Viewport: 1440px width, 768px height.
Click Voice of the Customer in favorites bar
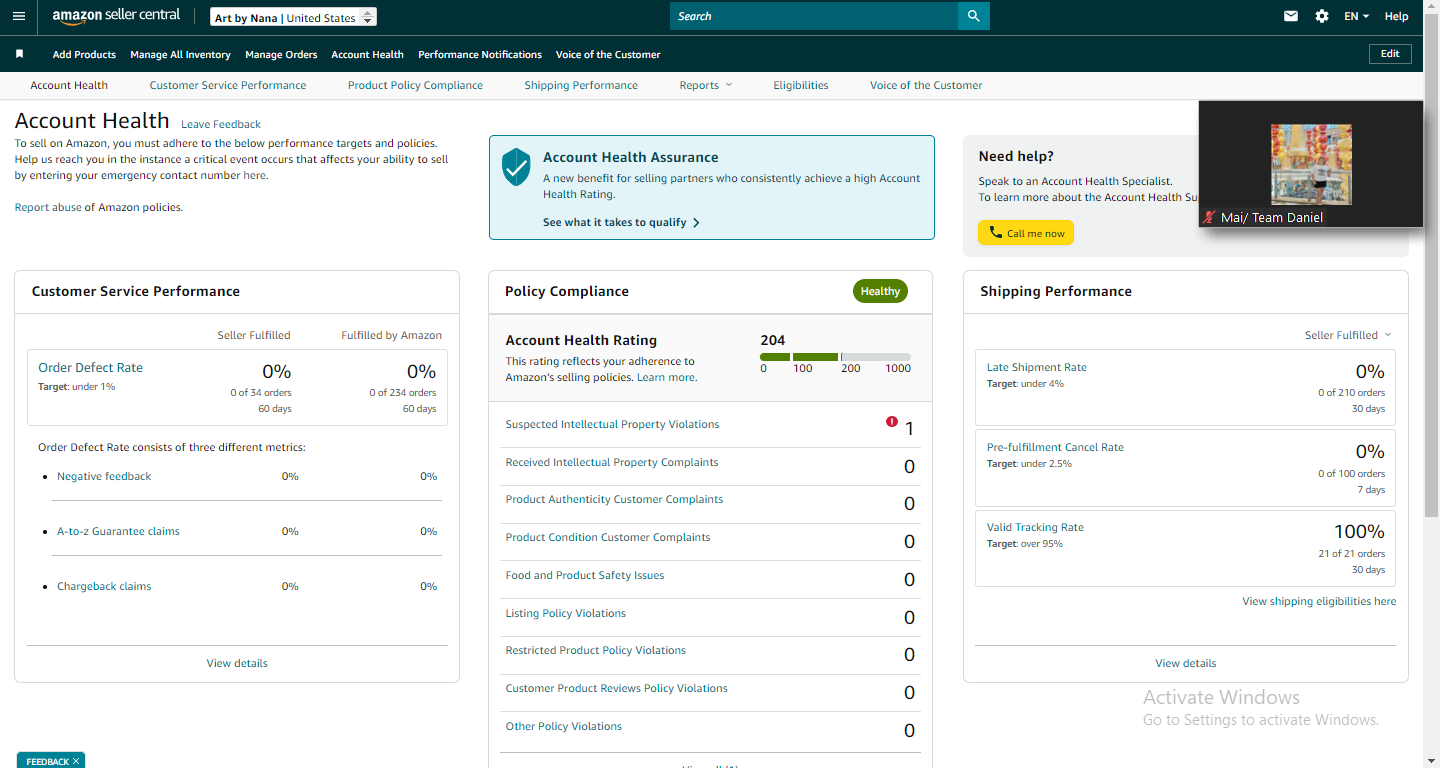[x=608, y=54]
